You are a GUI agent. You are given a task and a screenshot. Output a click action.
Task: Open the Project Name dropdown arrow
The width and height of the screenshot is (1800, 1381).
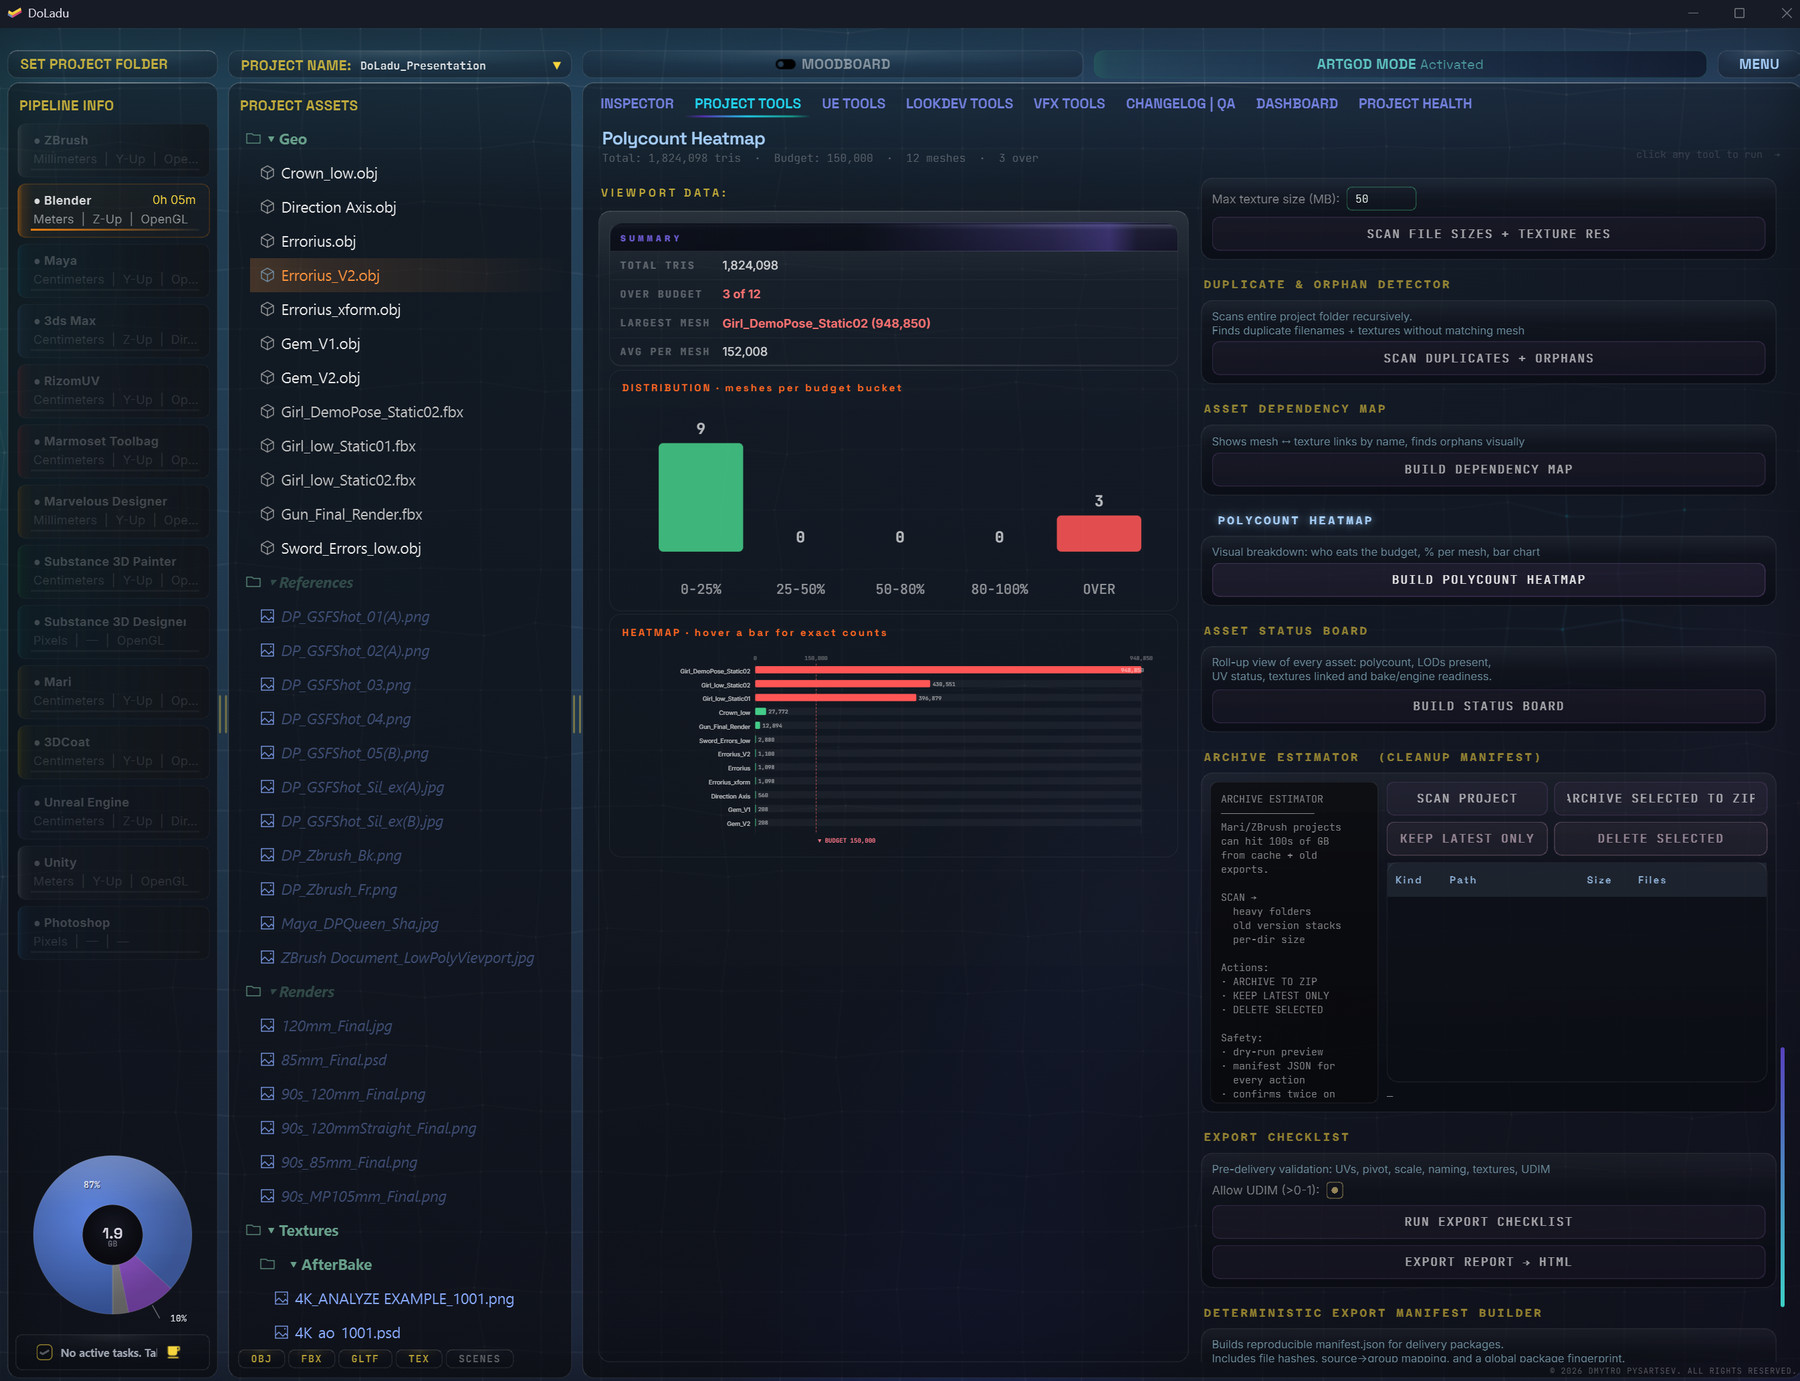(556, 65)
